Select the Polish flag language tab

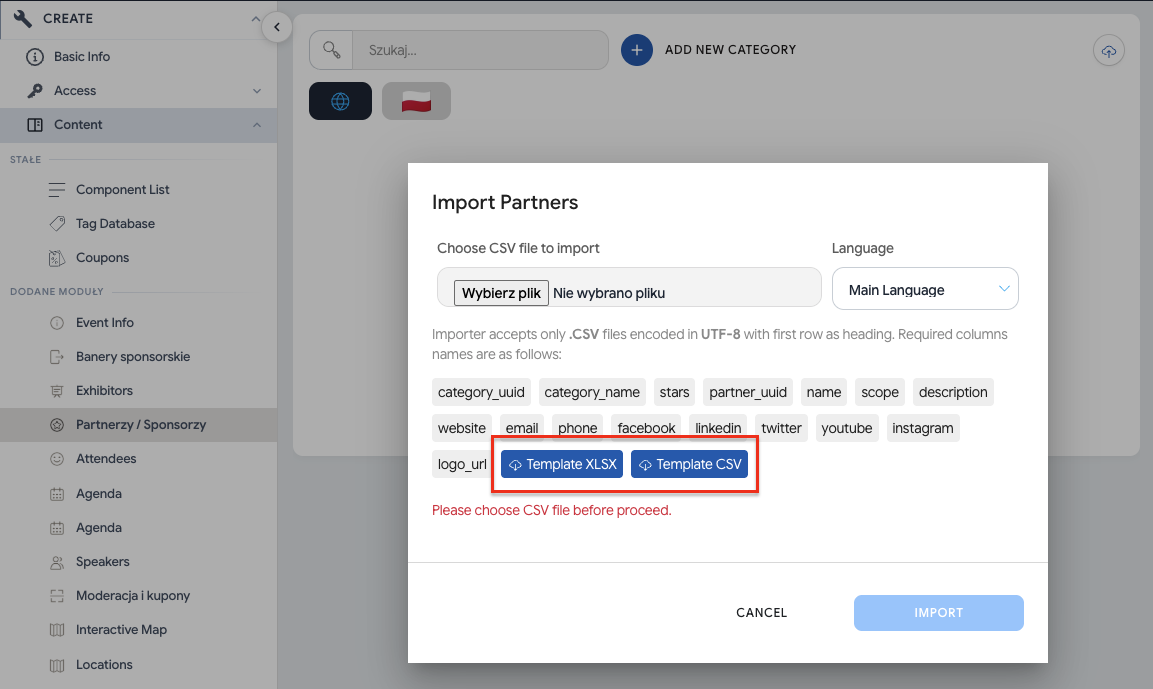coord(416,101)
